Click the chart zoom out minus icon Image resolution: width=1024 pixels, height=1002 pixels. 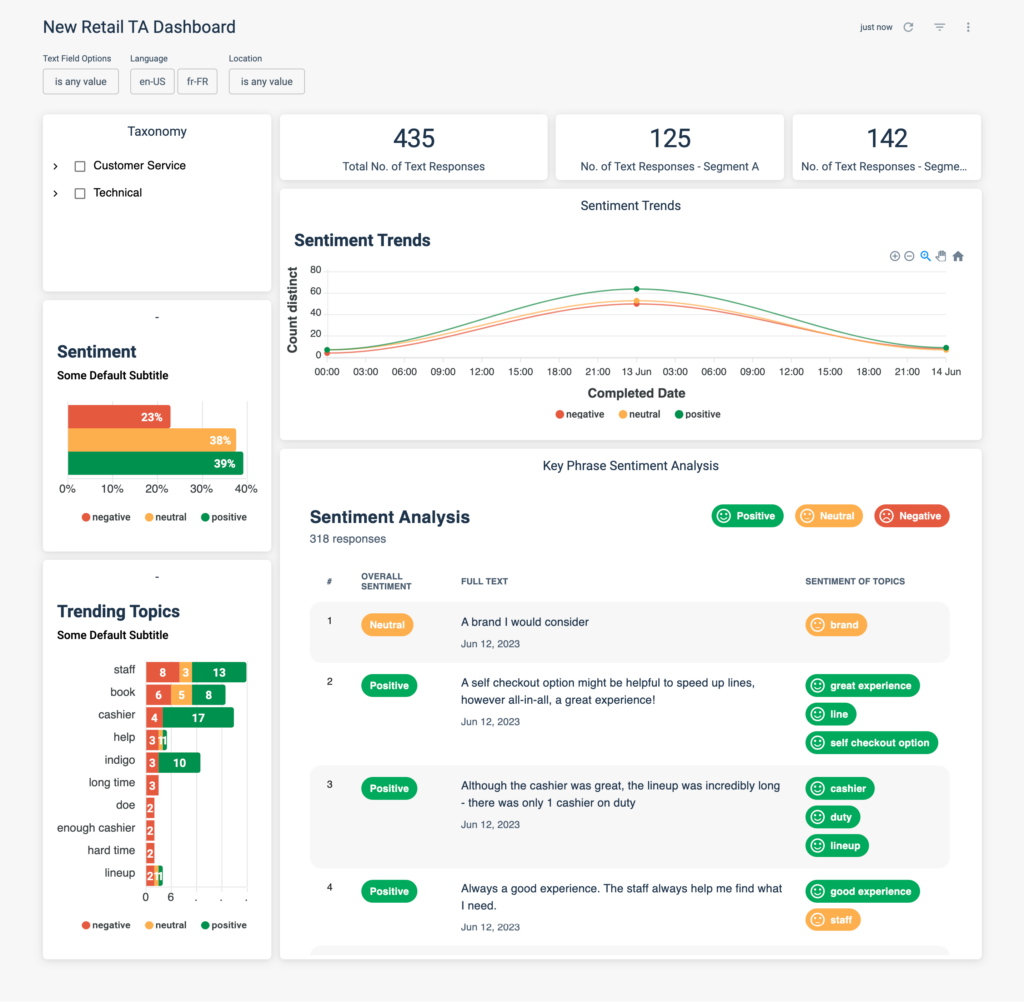point(909,256)
